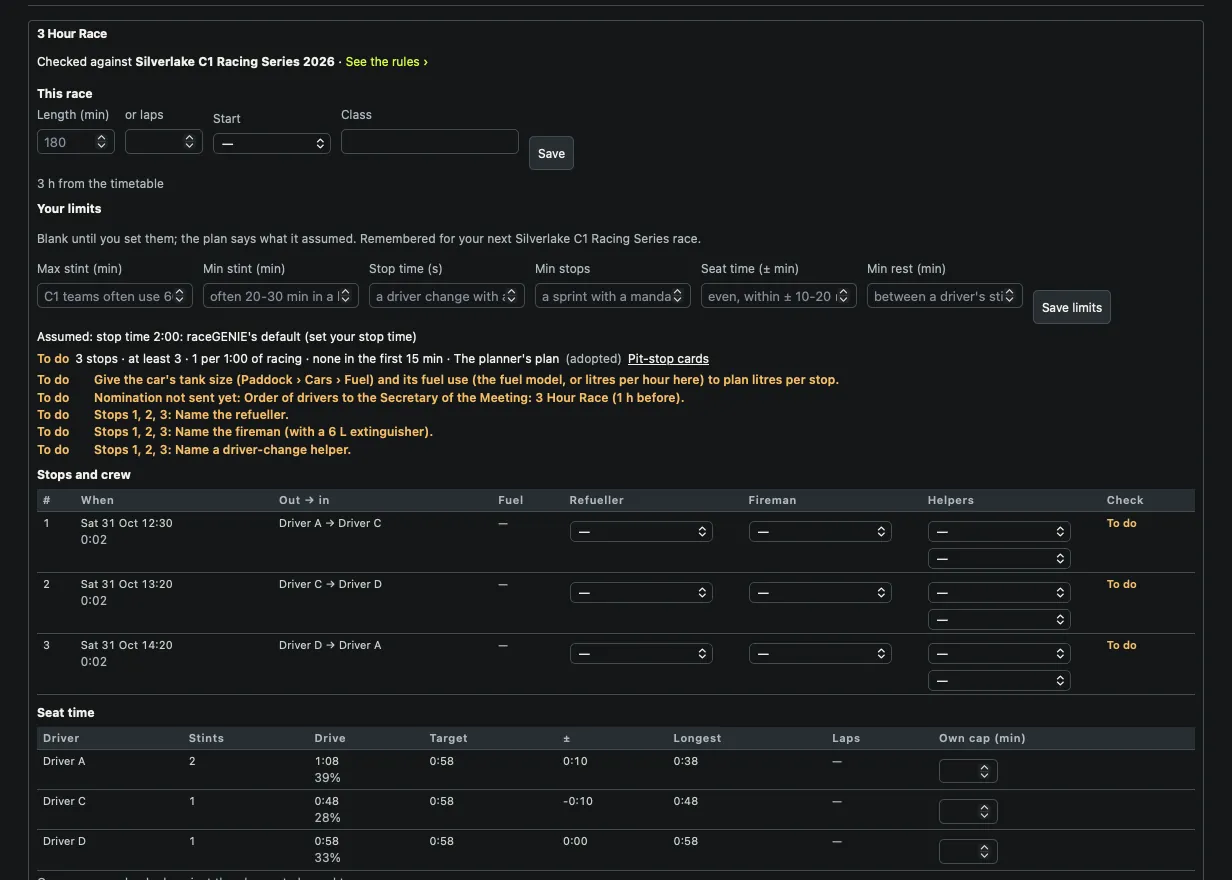Click the Stop time (s) field

point(446,296)
